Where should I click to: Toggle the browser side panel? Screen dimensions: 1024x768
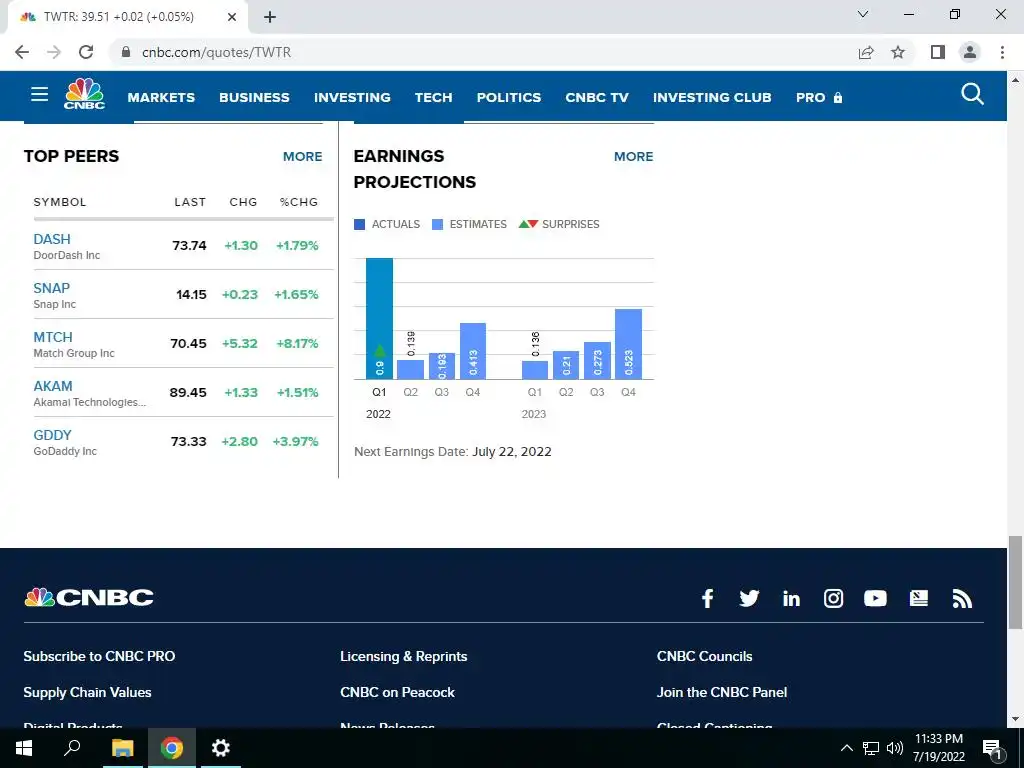coord(938,52)
